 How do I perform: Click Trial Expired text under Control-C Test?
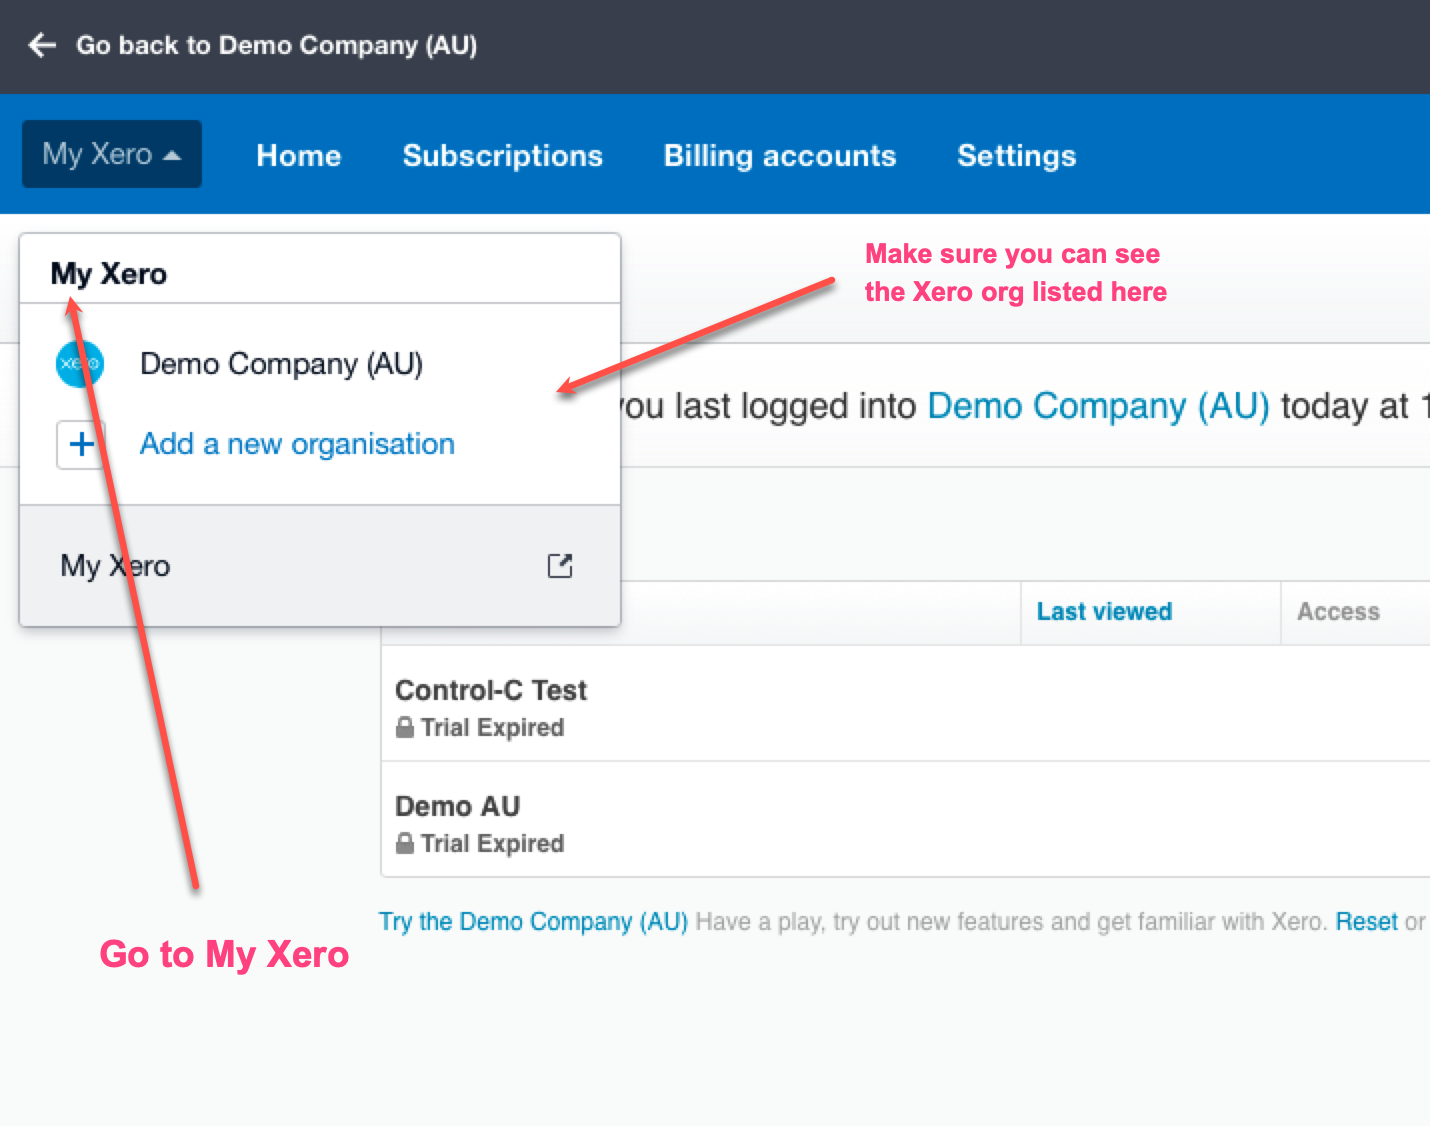click(492, 728)
